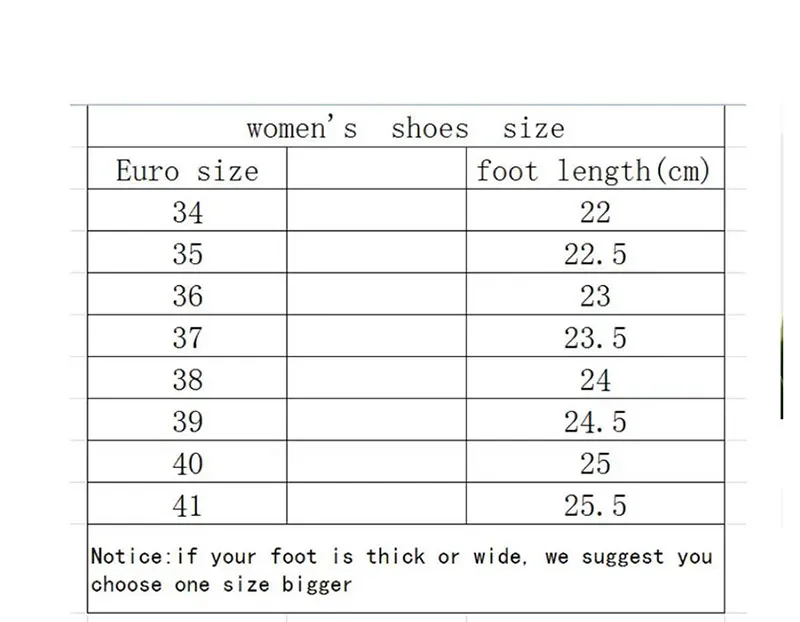
Task: Pick the Euro size 36 cell
Action: [187, 296]
